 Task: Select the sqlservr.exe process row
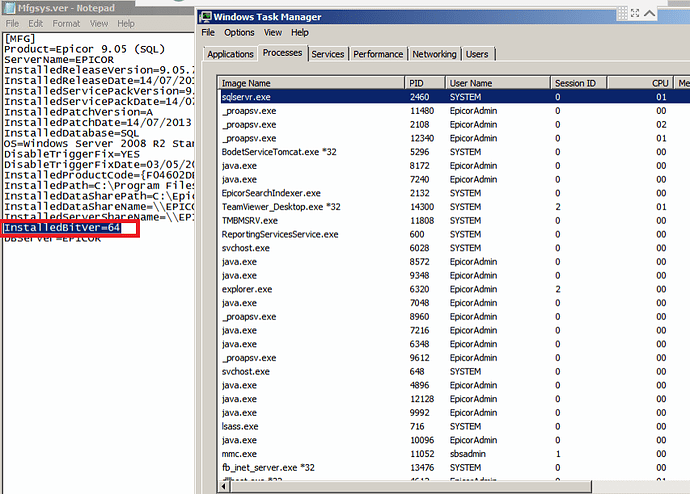455,97
